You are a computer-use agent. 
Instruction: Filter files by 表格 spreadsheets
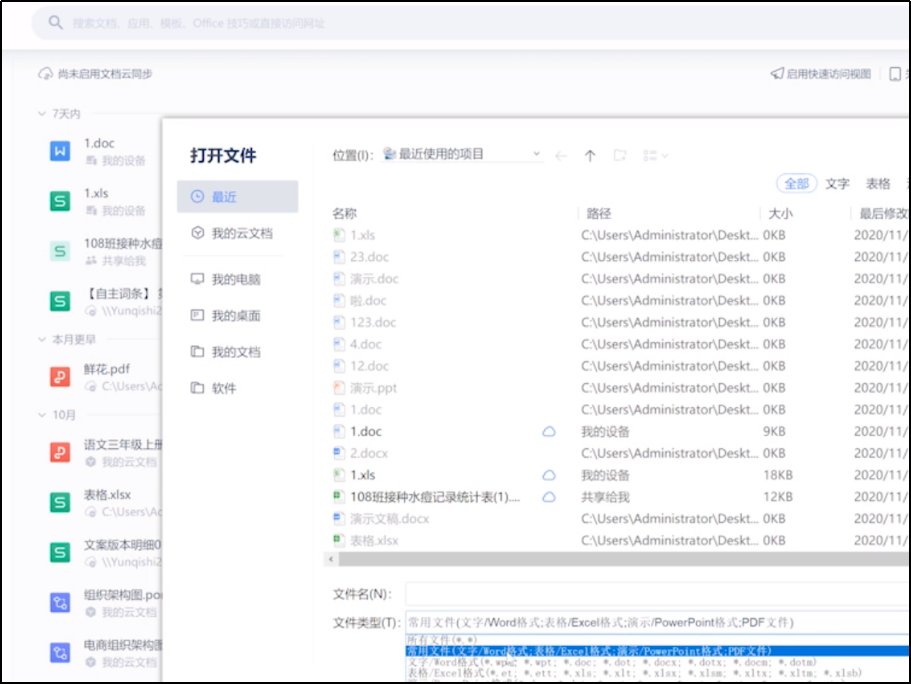pos(878,185)
